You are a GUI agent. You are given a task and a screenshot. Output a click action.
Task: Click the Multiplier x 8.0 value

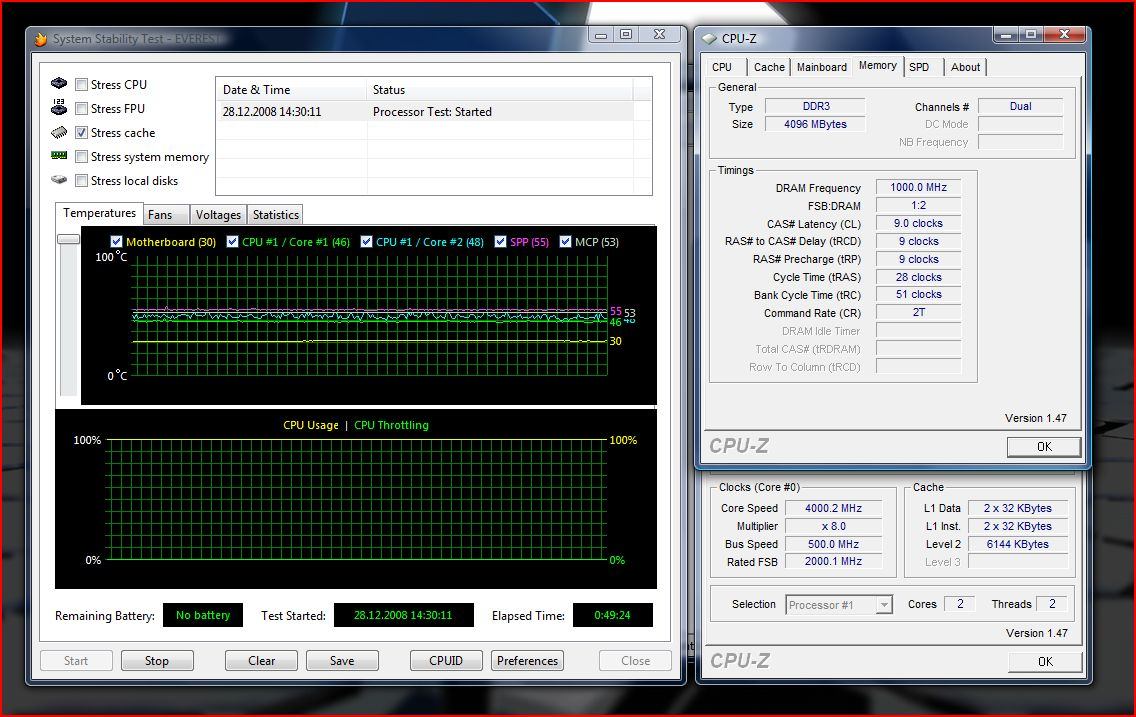(833, 527)
